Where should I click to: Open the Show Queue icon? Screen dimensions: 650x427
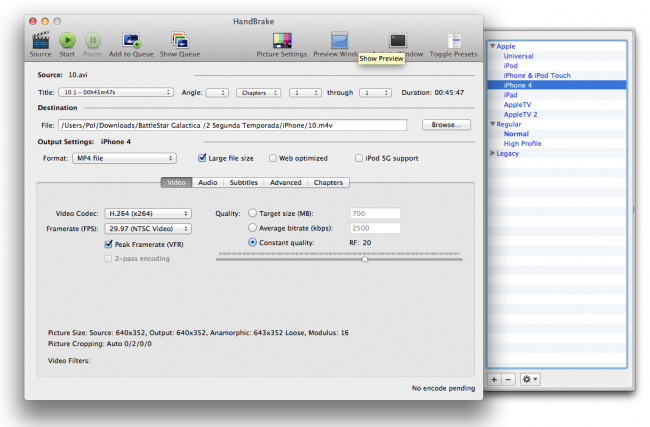tap(180, 40)
